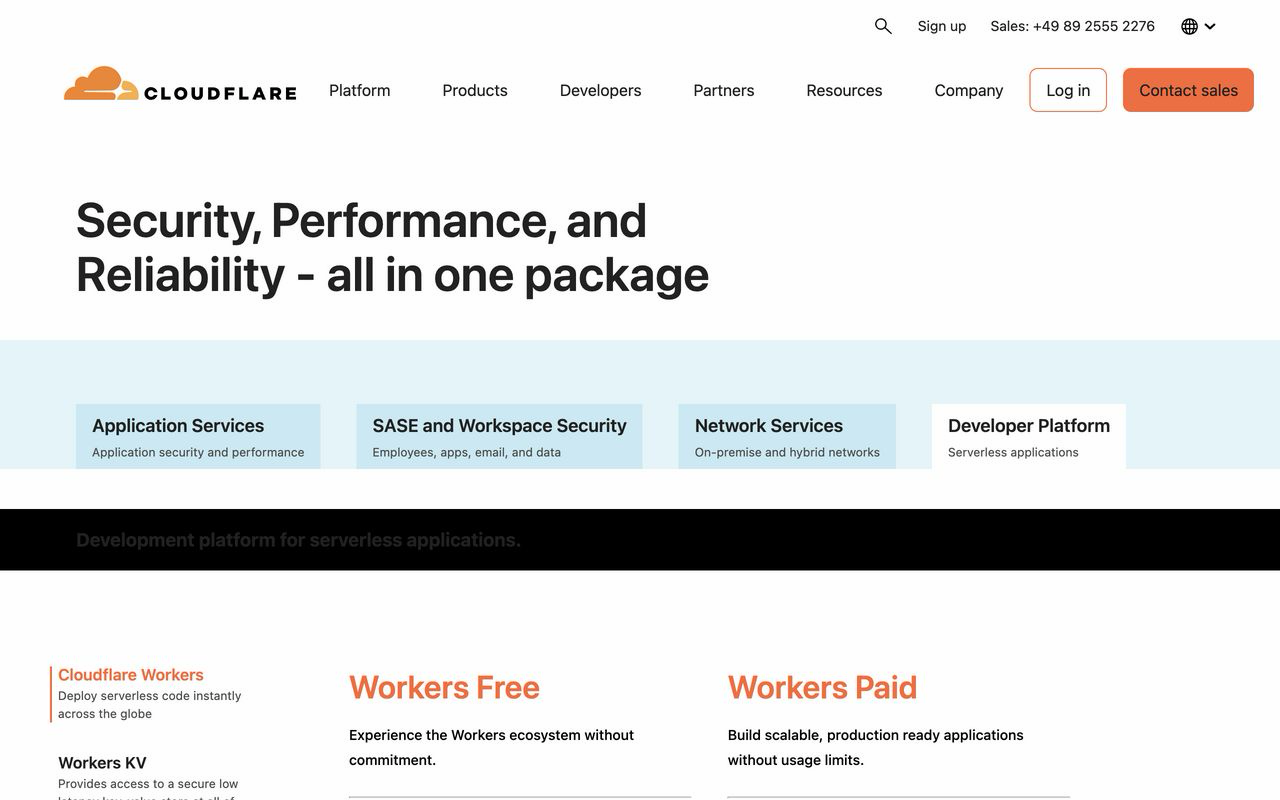Open the Developers menu
This screenshot has width=1280, height=800.
click(601, 90)
